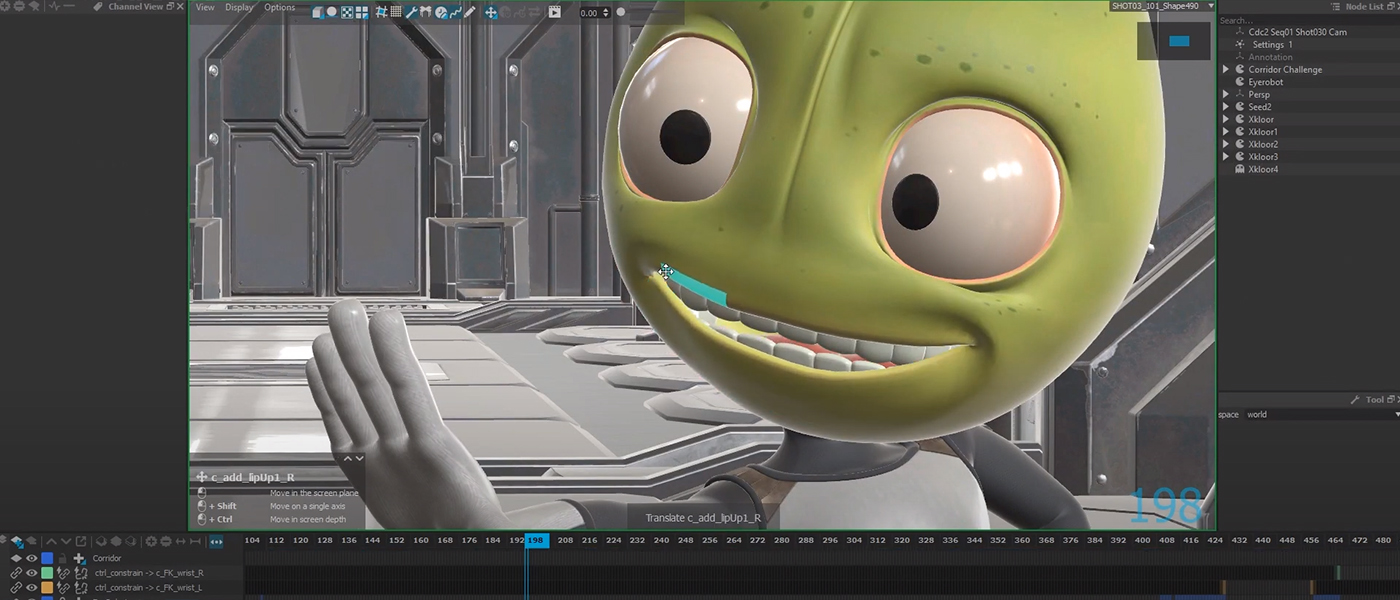Open the Options menu
The height and width of the screenshot is (600, 1400).
279,7
